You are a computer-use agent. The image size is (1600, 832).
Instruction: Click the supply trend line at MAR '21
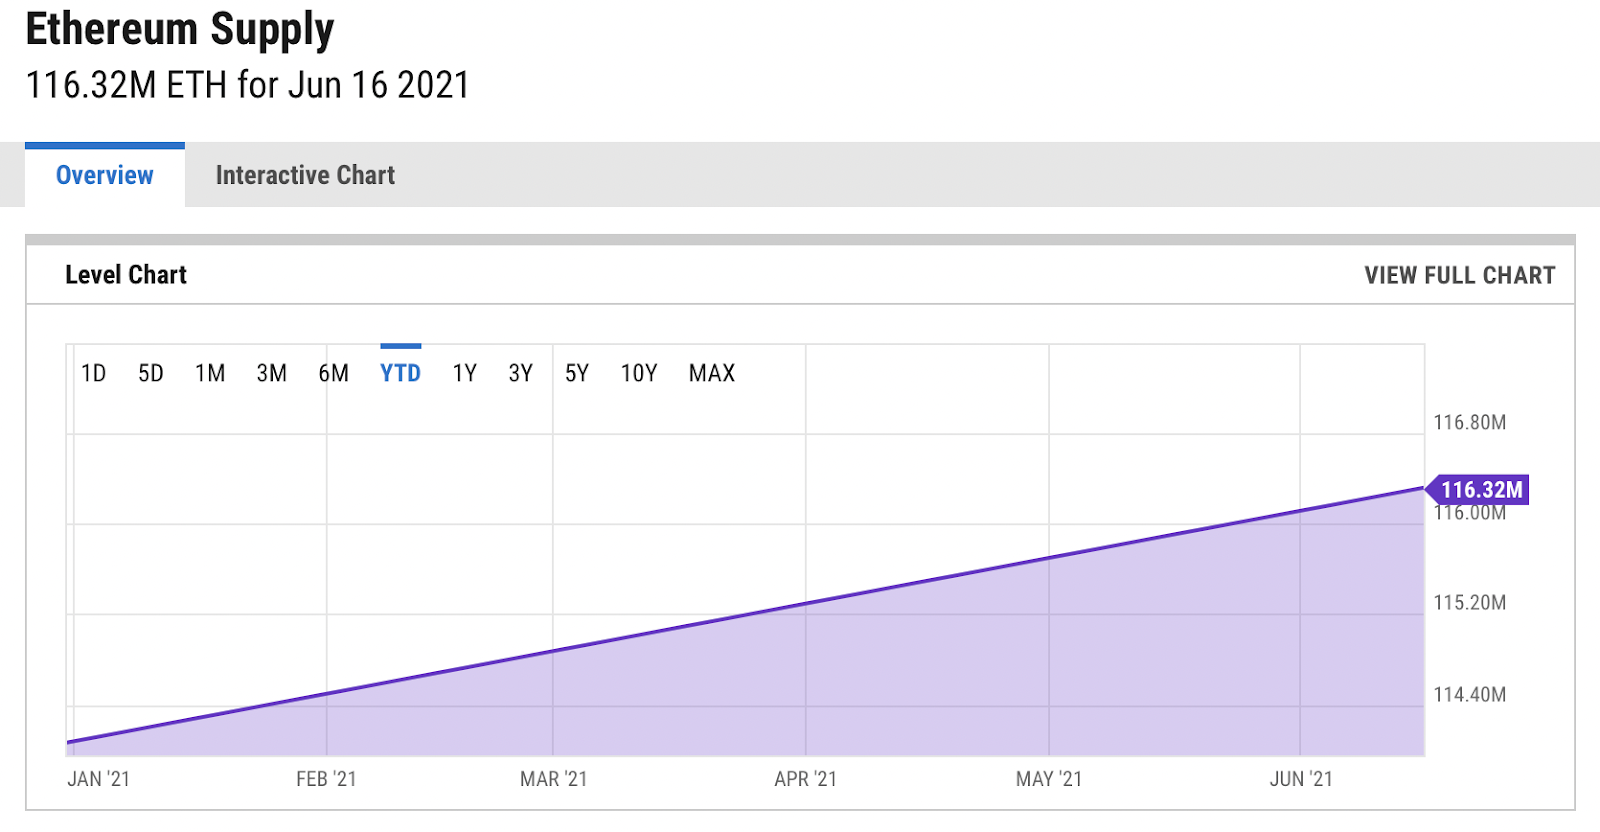(x=554, y=650)
